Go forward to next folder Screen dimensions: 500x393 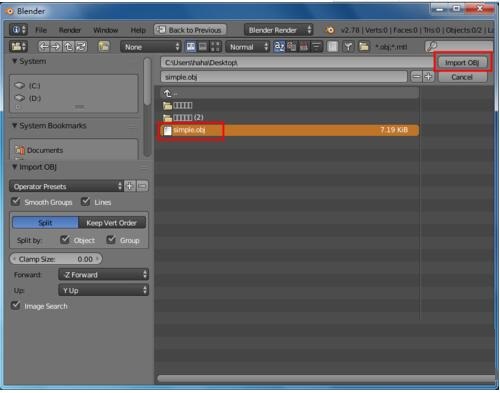[x=56, y=47]
